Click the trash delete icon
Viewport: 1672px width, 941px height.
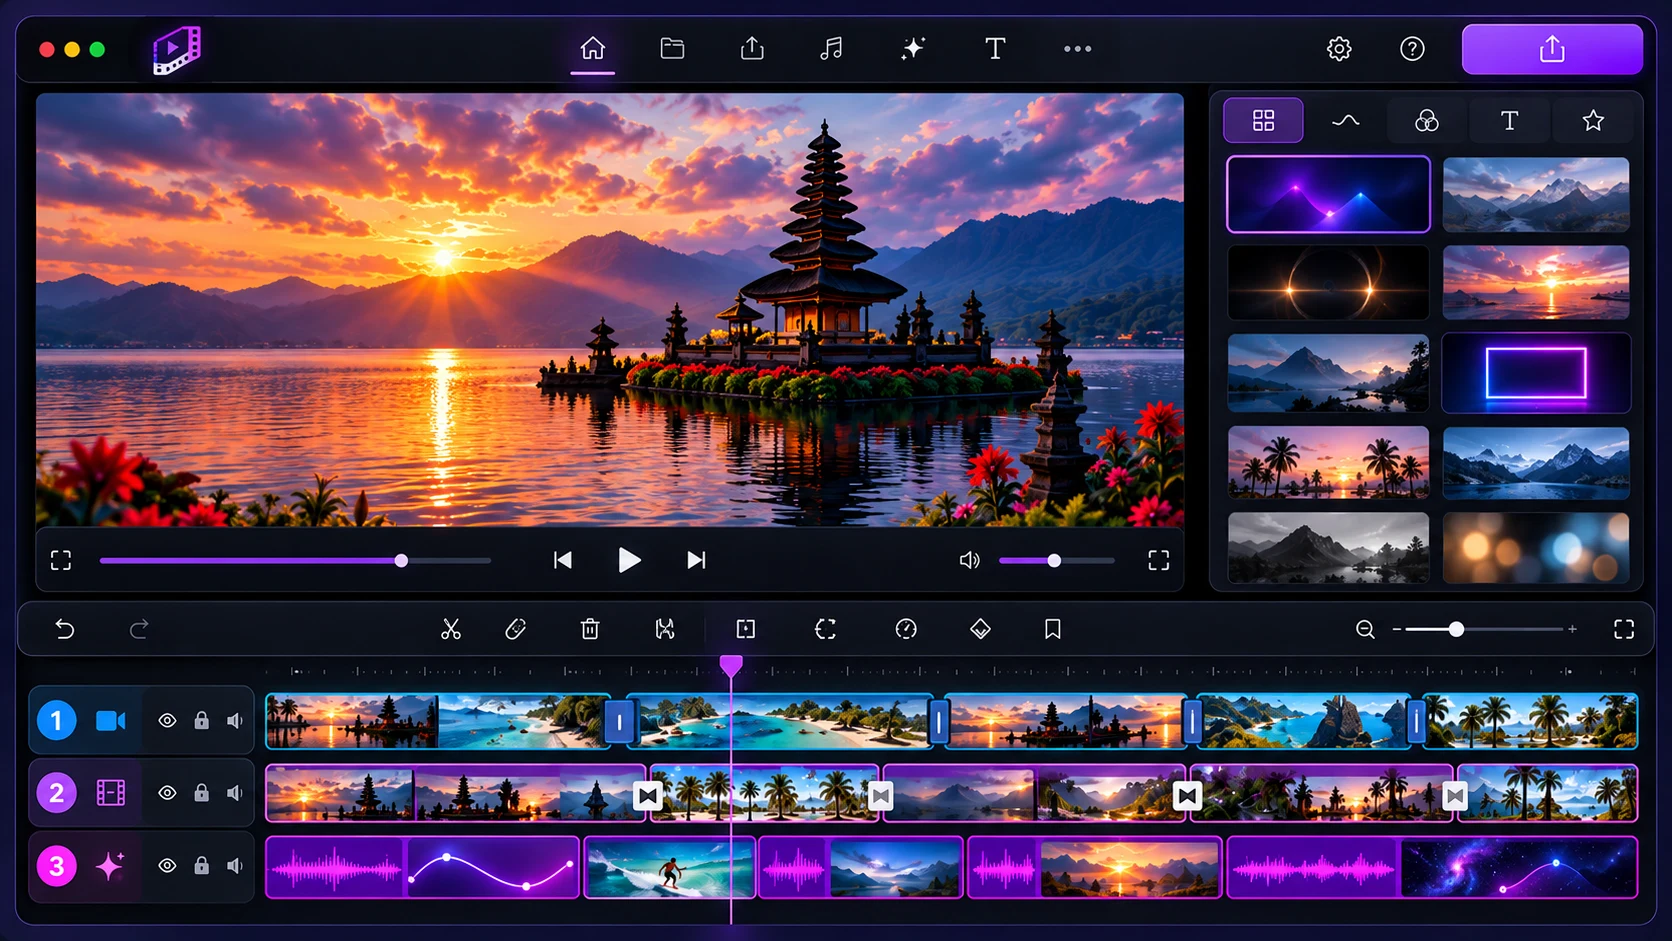point(590,629)
